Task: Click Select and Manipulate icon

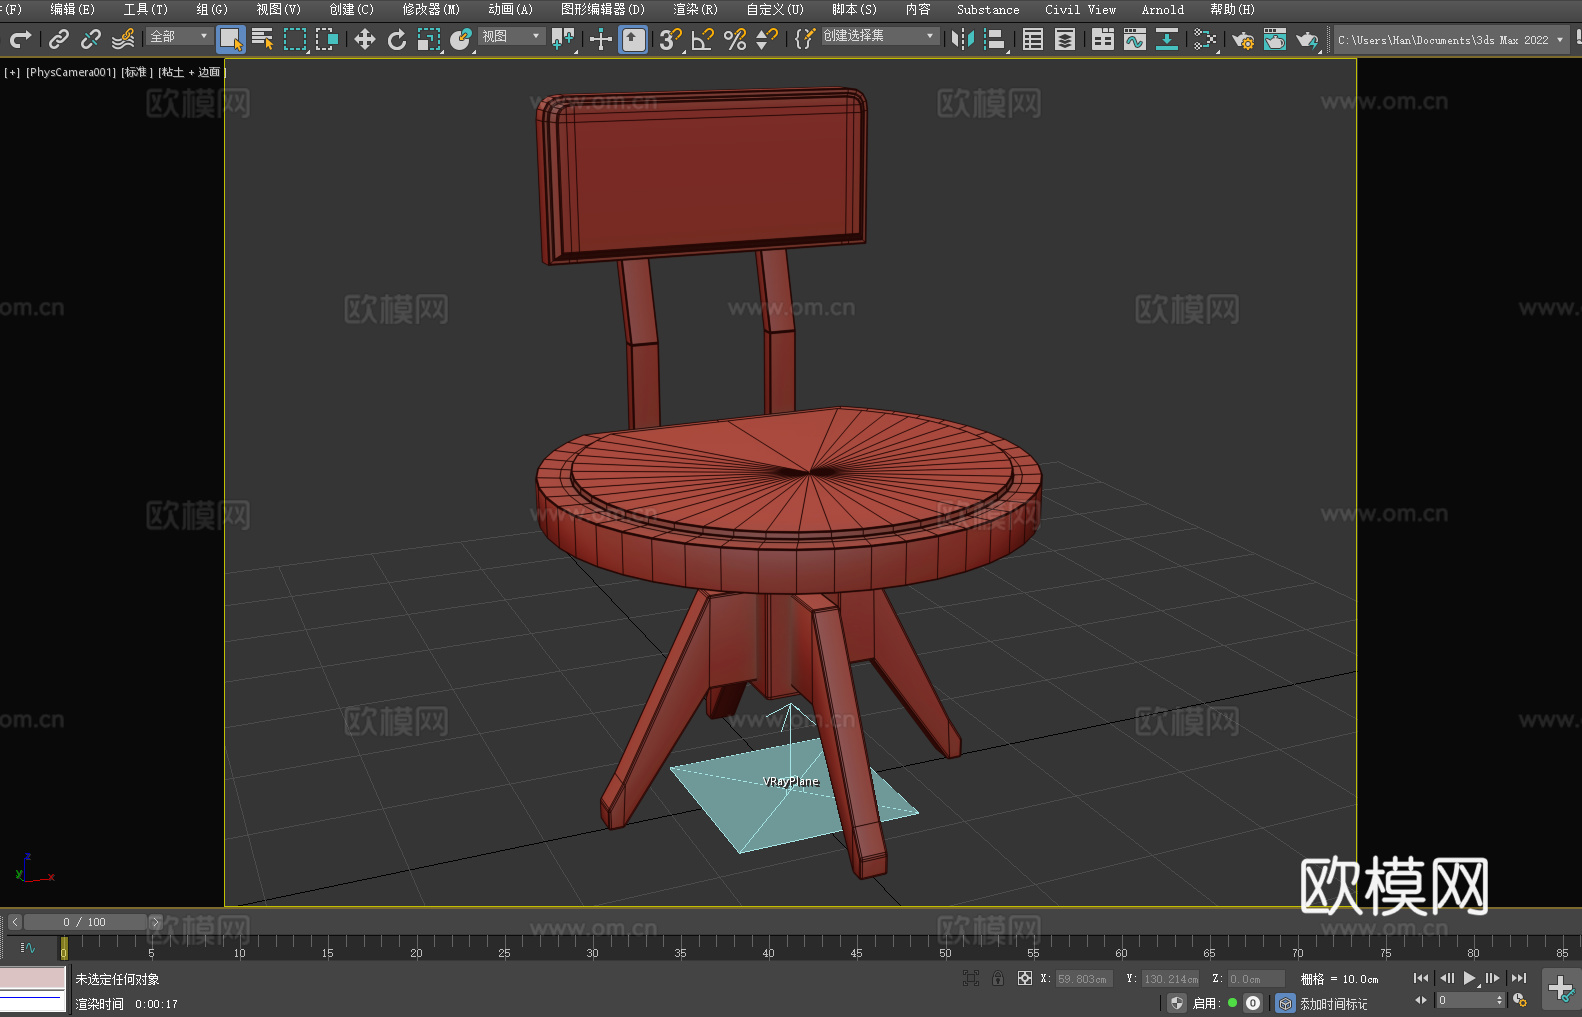Action: coord(601,39)
